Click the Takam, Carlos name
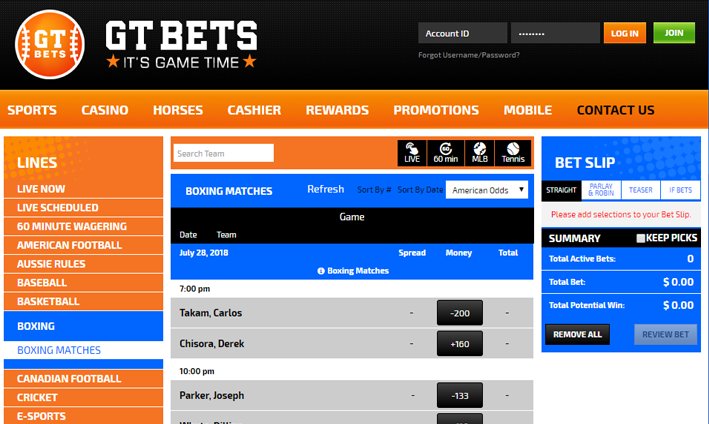The image size is (709, 424). click(x=210, y=313)
